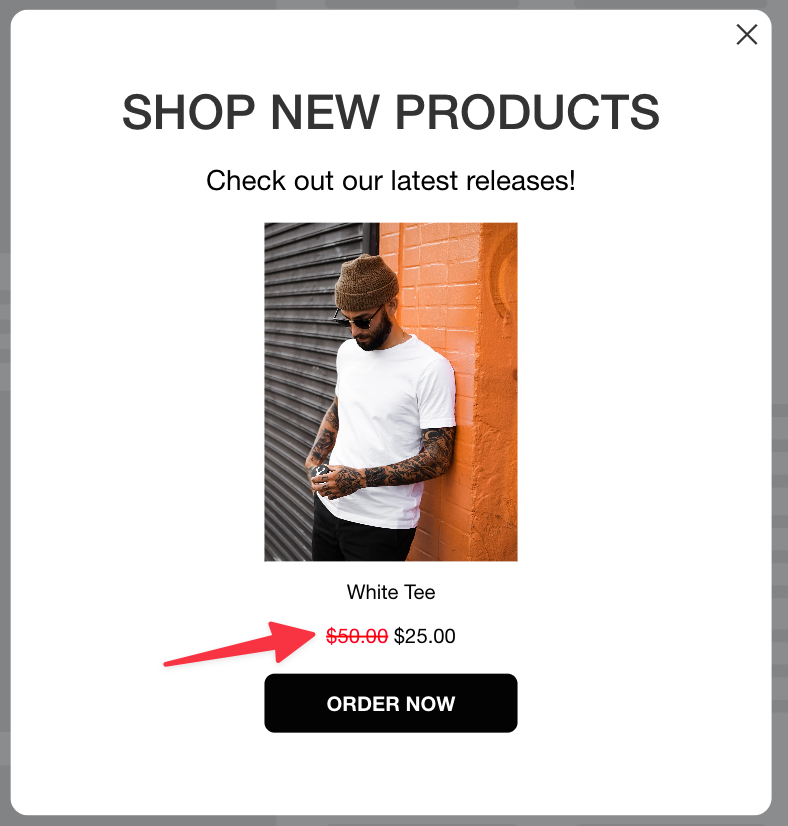Close the Shop New Products popup
Image resolution: width=788 pixels, height=826 pixels.
(746, 35)
